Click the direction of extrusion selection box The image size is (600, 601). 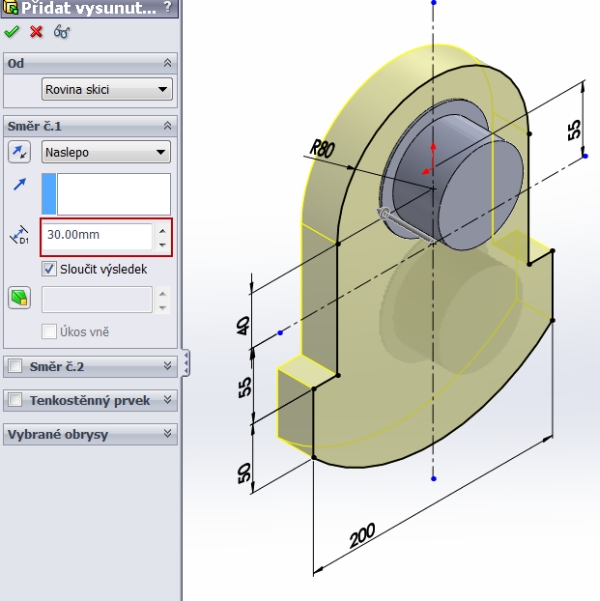tap(106, 194)
